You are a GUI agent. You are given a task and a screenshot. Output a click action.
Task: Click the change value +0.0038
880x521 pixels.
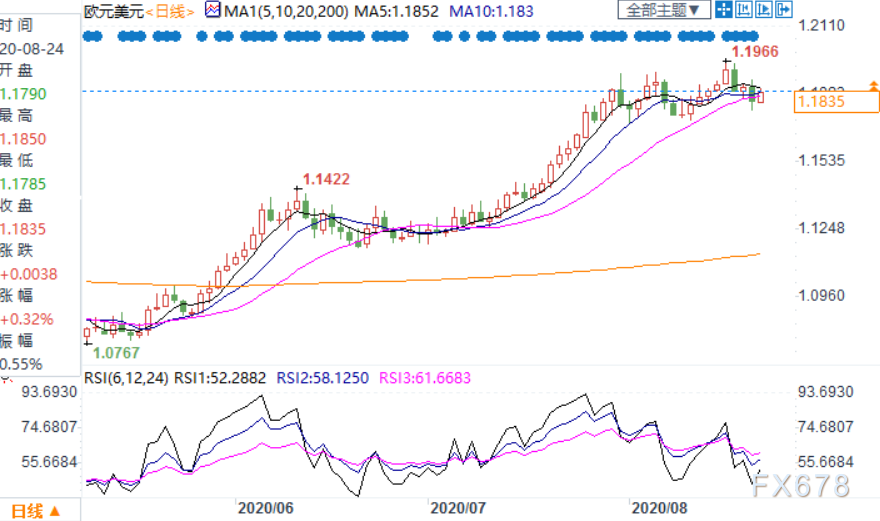pyautogui.click(x=29, y=274)
